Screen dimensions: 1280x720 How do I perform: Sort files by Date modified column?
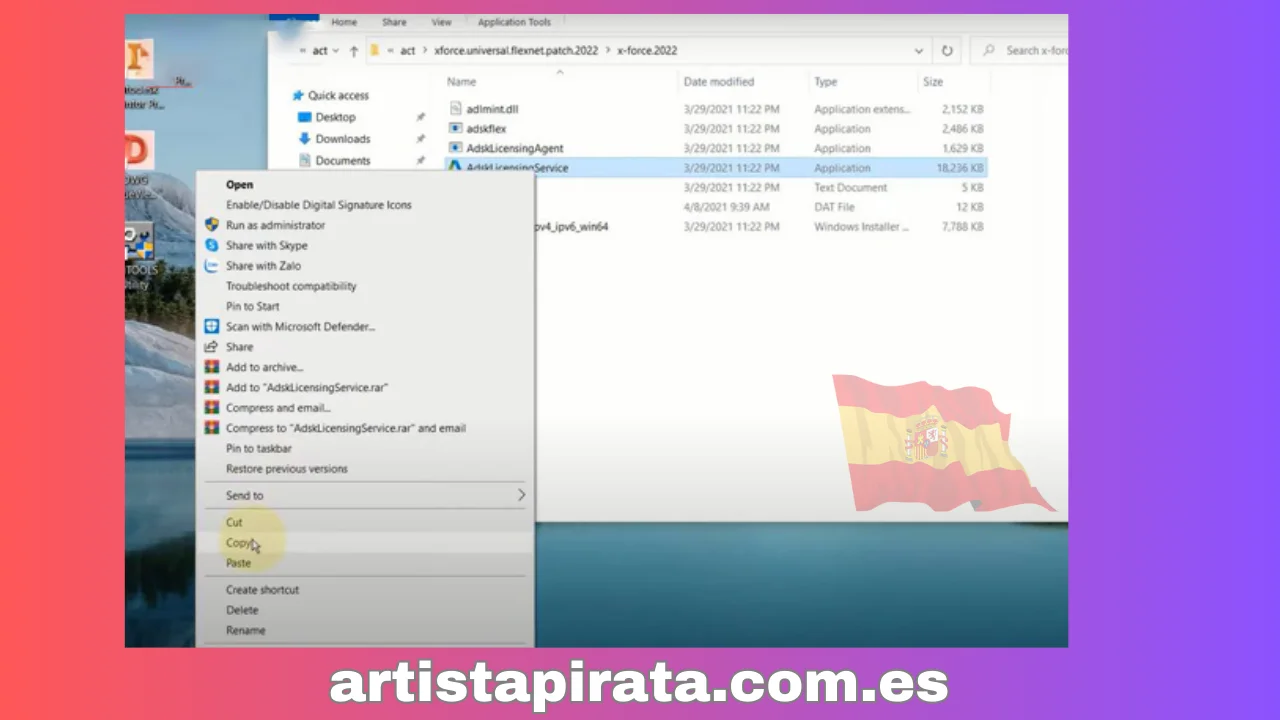coord(718,82)
